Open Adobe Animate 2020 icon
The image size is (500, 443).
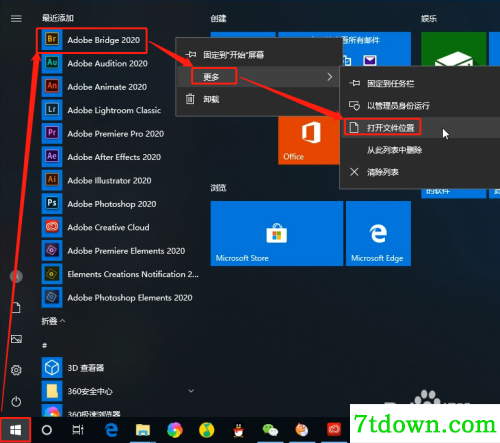tap(52, 87)
